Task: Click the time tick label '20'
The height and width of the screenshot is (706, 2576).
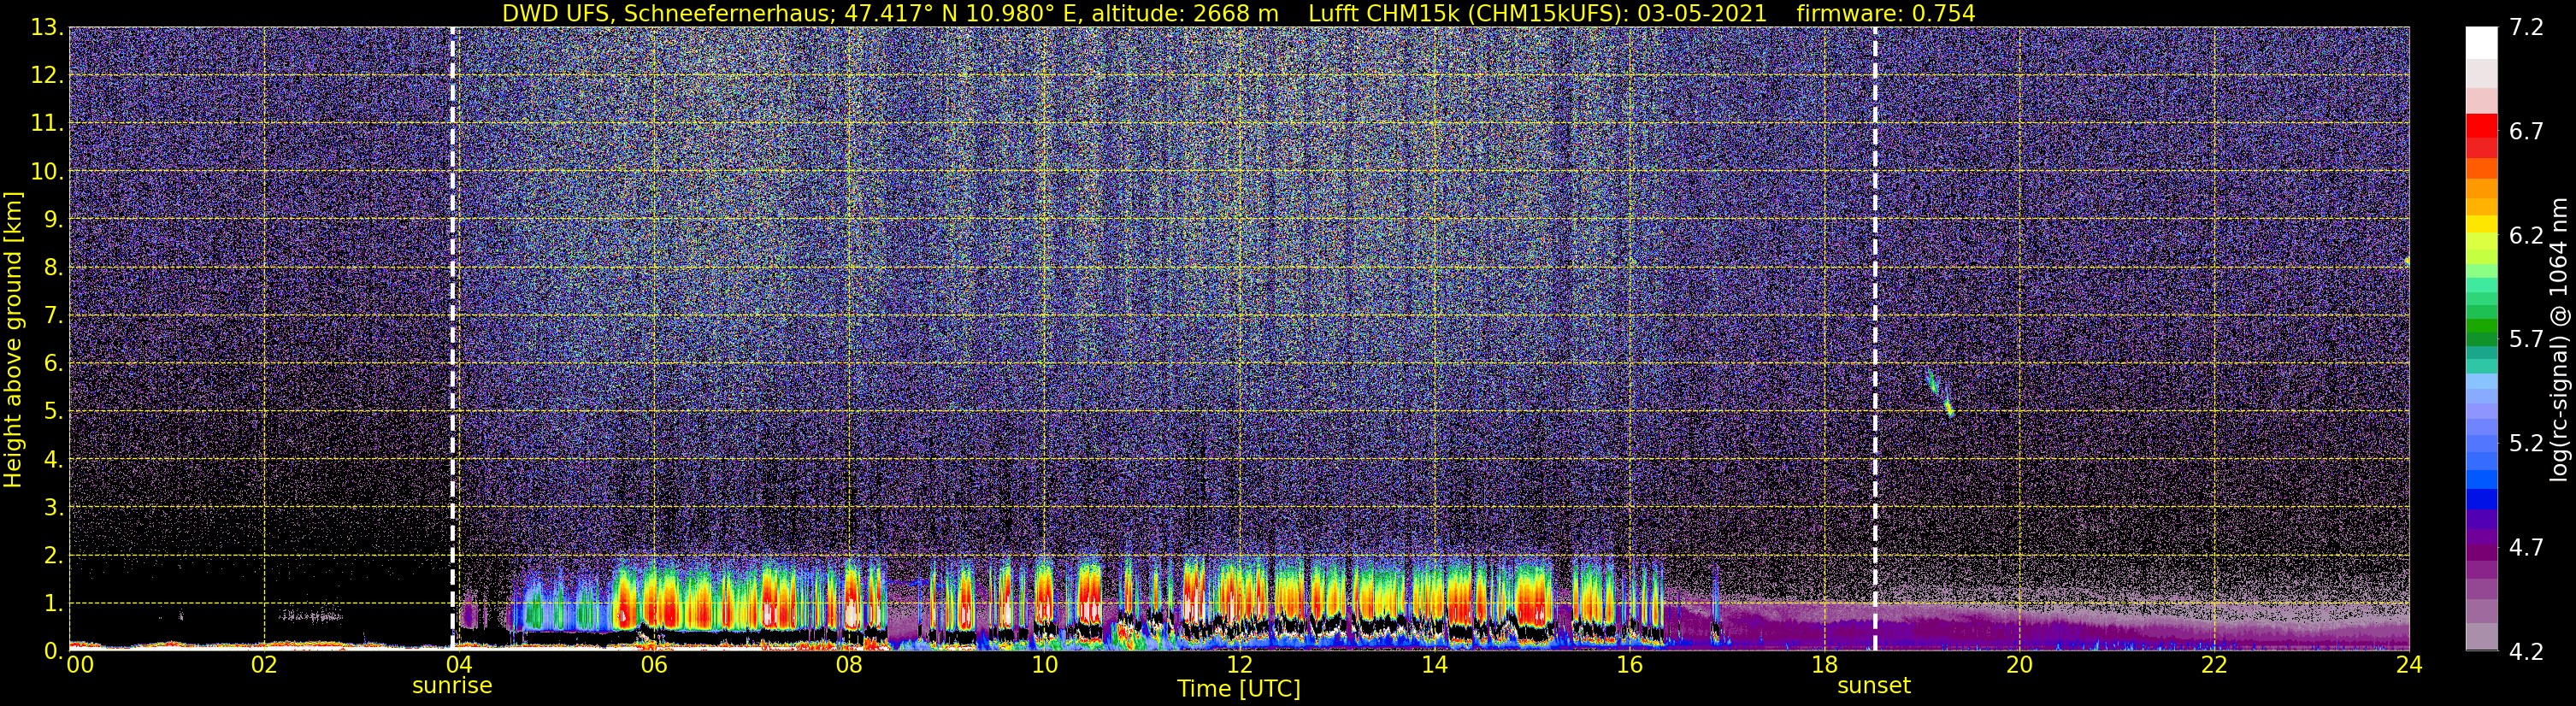Action: pos(2019,665)
